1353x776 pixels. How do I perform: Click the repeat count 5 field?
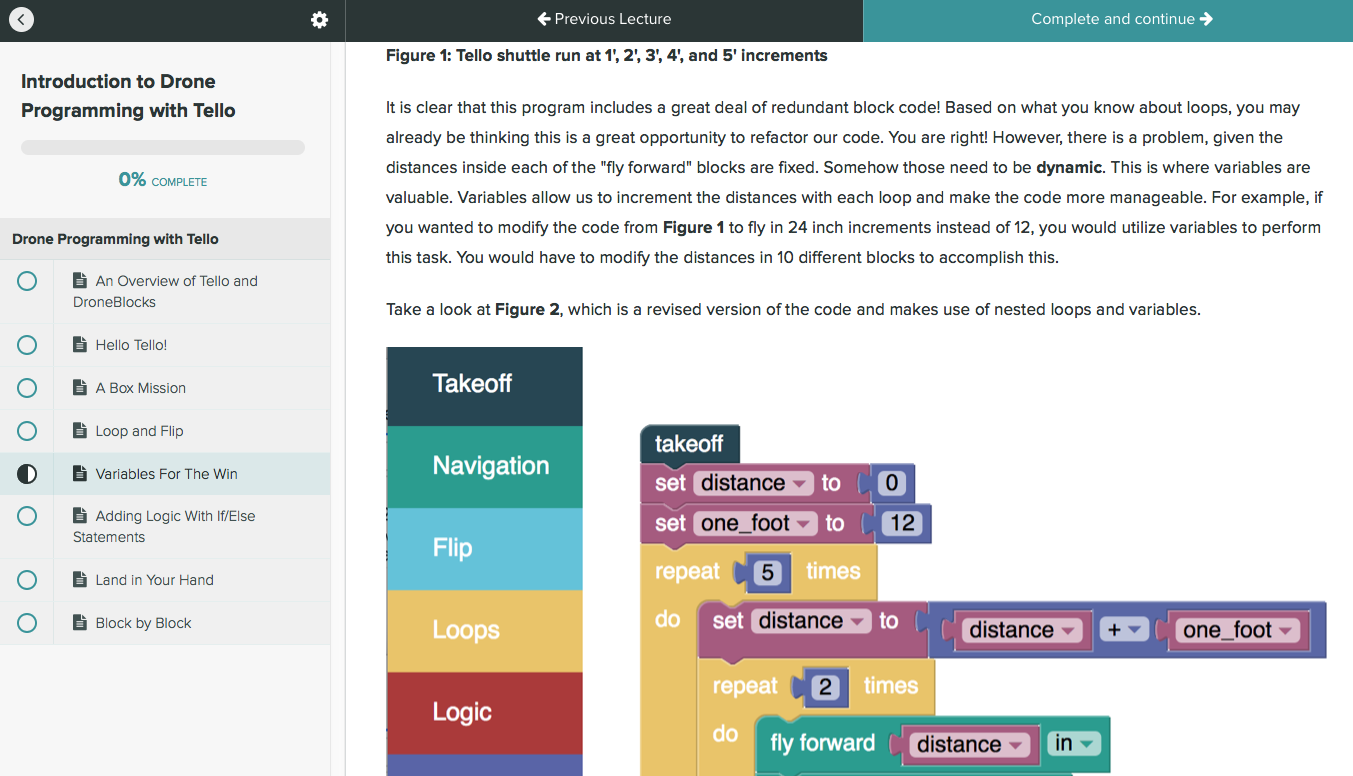(767, 572)
